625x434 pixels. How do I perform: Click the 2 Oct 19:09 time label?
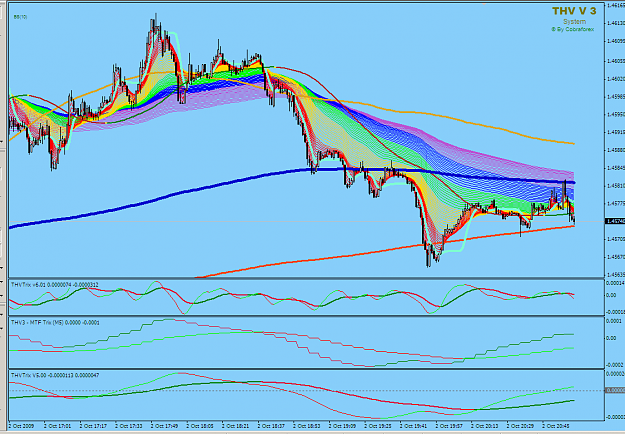click(342, 426)
